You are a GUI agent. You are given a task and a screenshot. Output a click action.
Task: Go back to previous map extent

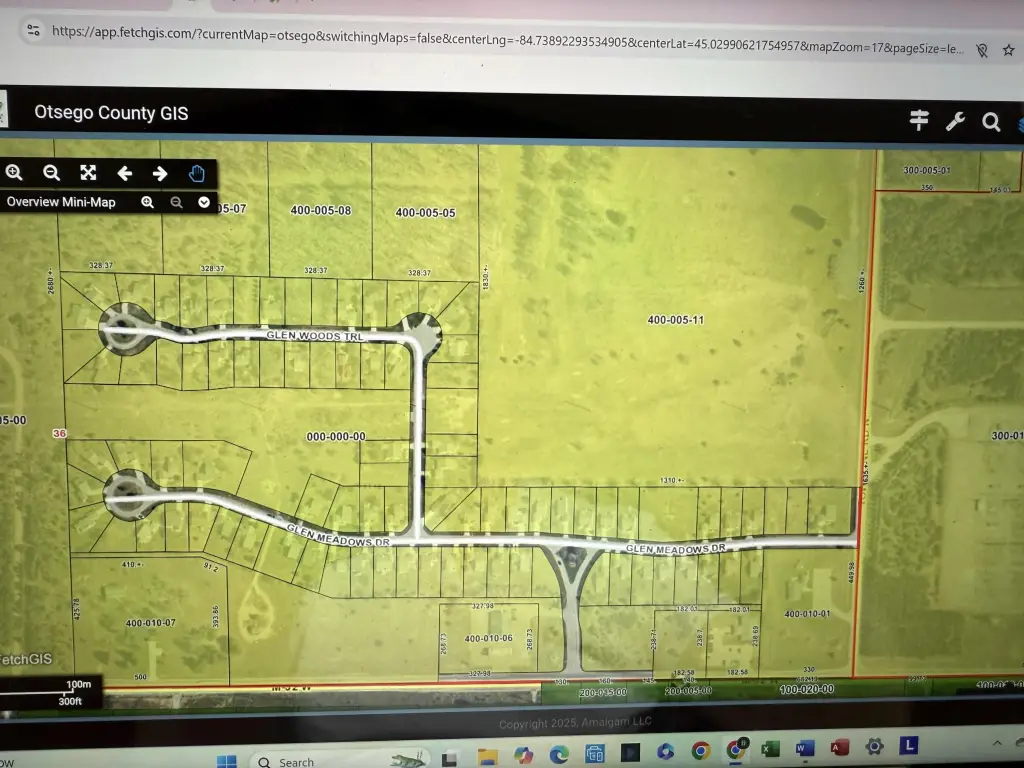(125, 173)
